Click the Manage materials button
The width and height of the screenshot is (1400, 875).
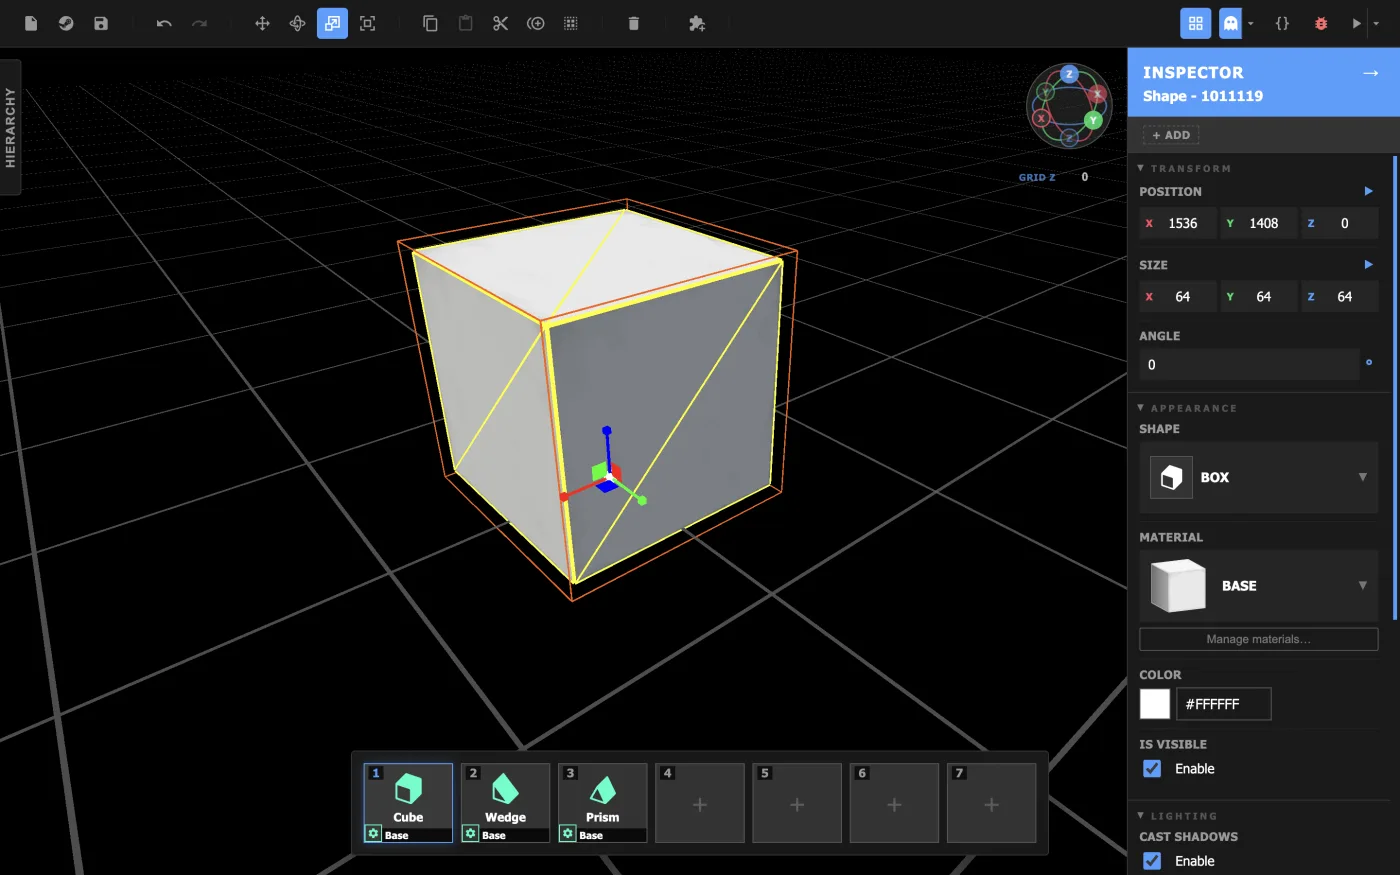[x=1258, y=639]
